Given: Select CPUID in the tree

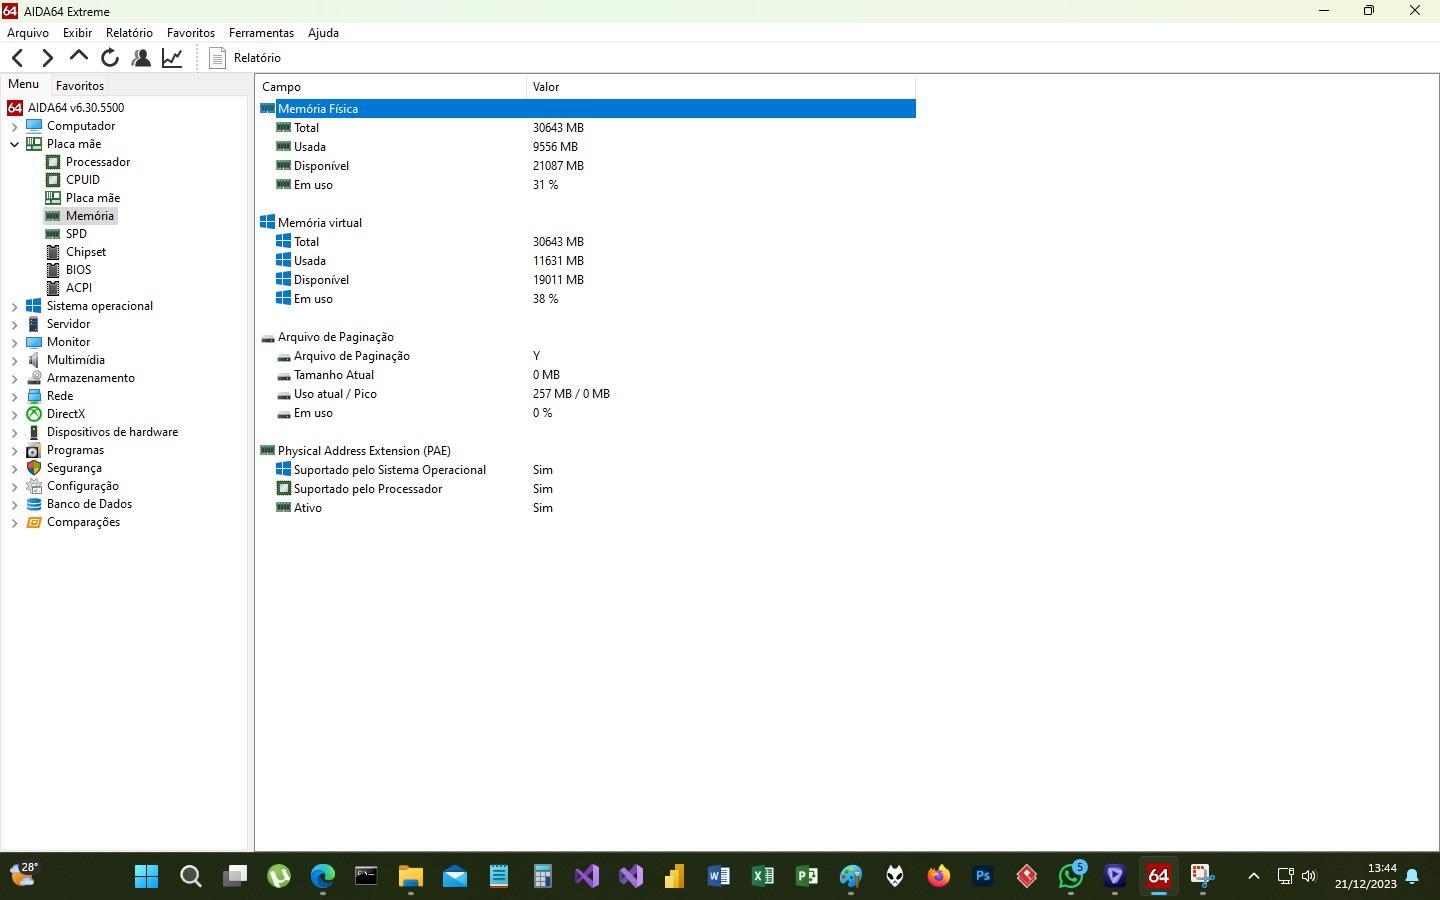Looking at the screenshot, I should [83, 180].
